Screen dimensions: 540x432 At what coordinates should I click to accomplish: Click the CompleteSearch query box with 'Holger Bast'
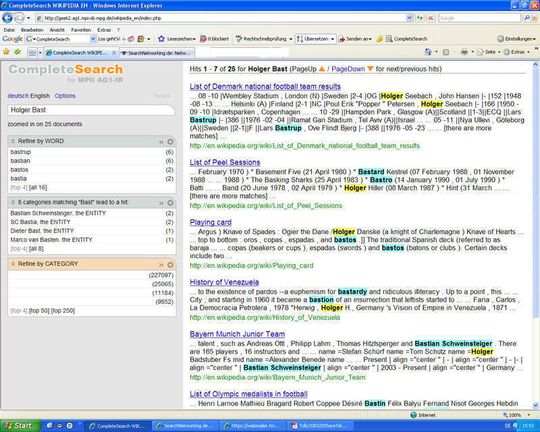[x=91, y=110]
